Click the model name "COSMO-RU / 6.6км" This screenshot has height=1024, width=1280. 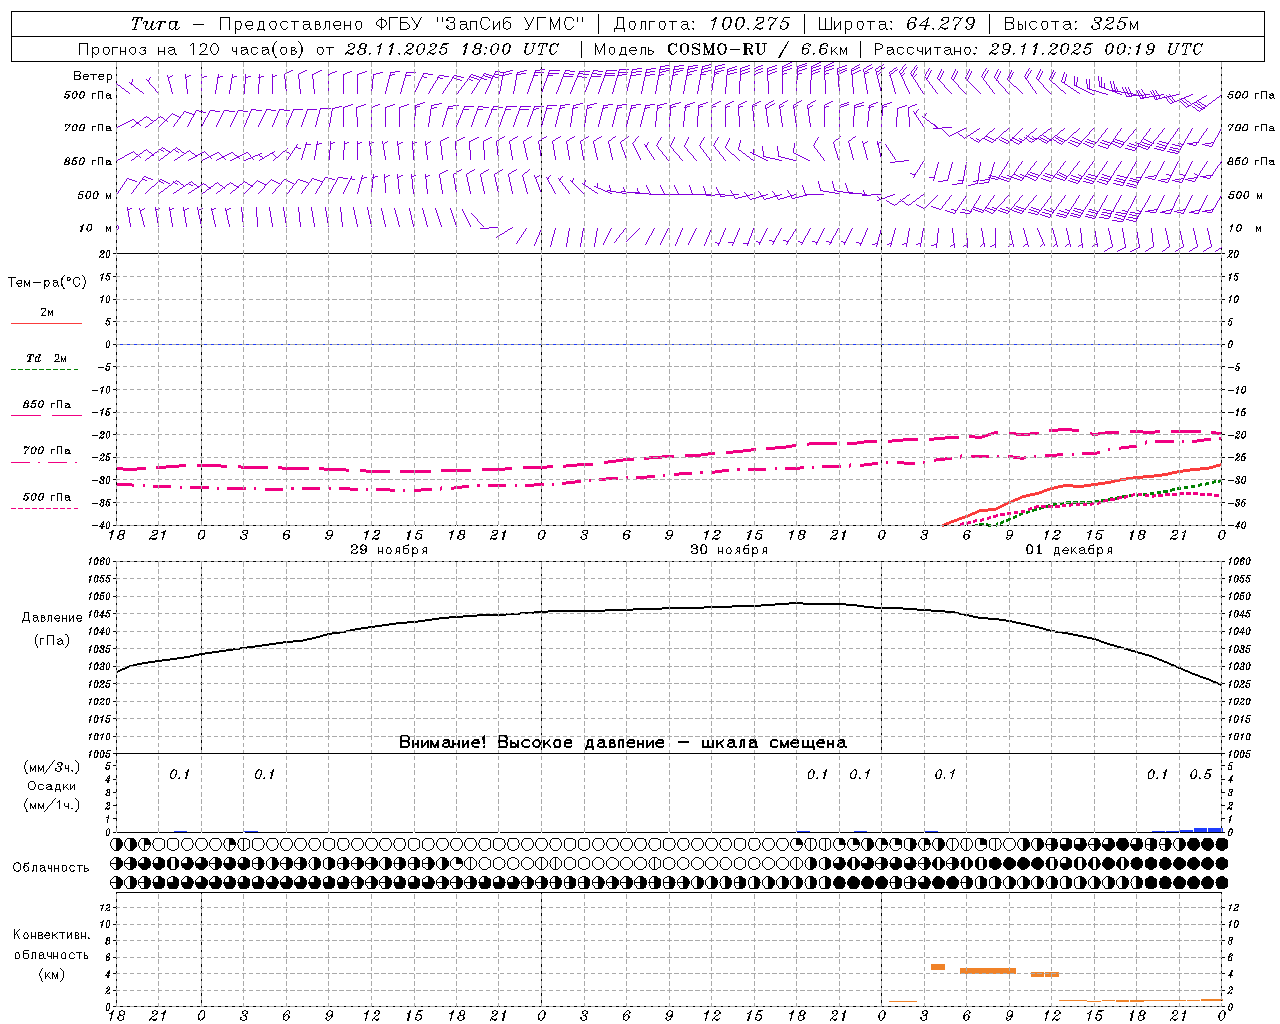click(758, 49)
